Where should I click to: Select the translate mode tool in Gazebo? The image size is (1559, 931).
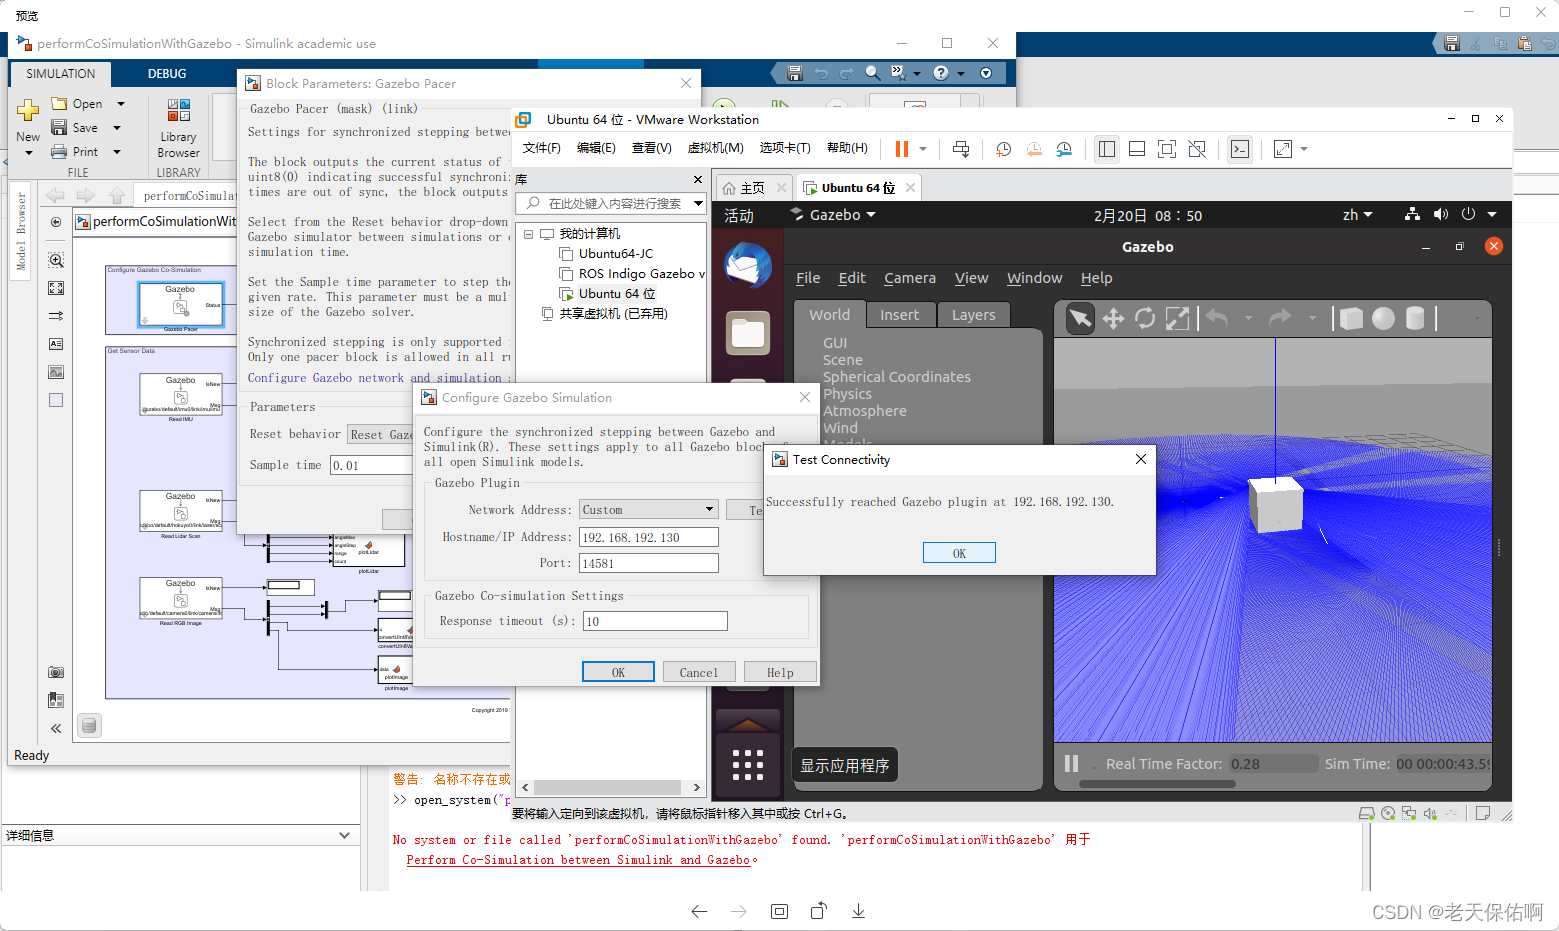point(1113,318)
